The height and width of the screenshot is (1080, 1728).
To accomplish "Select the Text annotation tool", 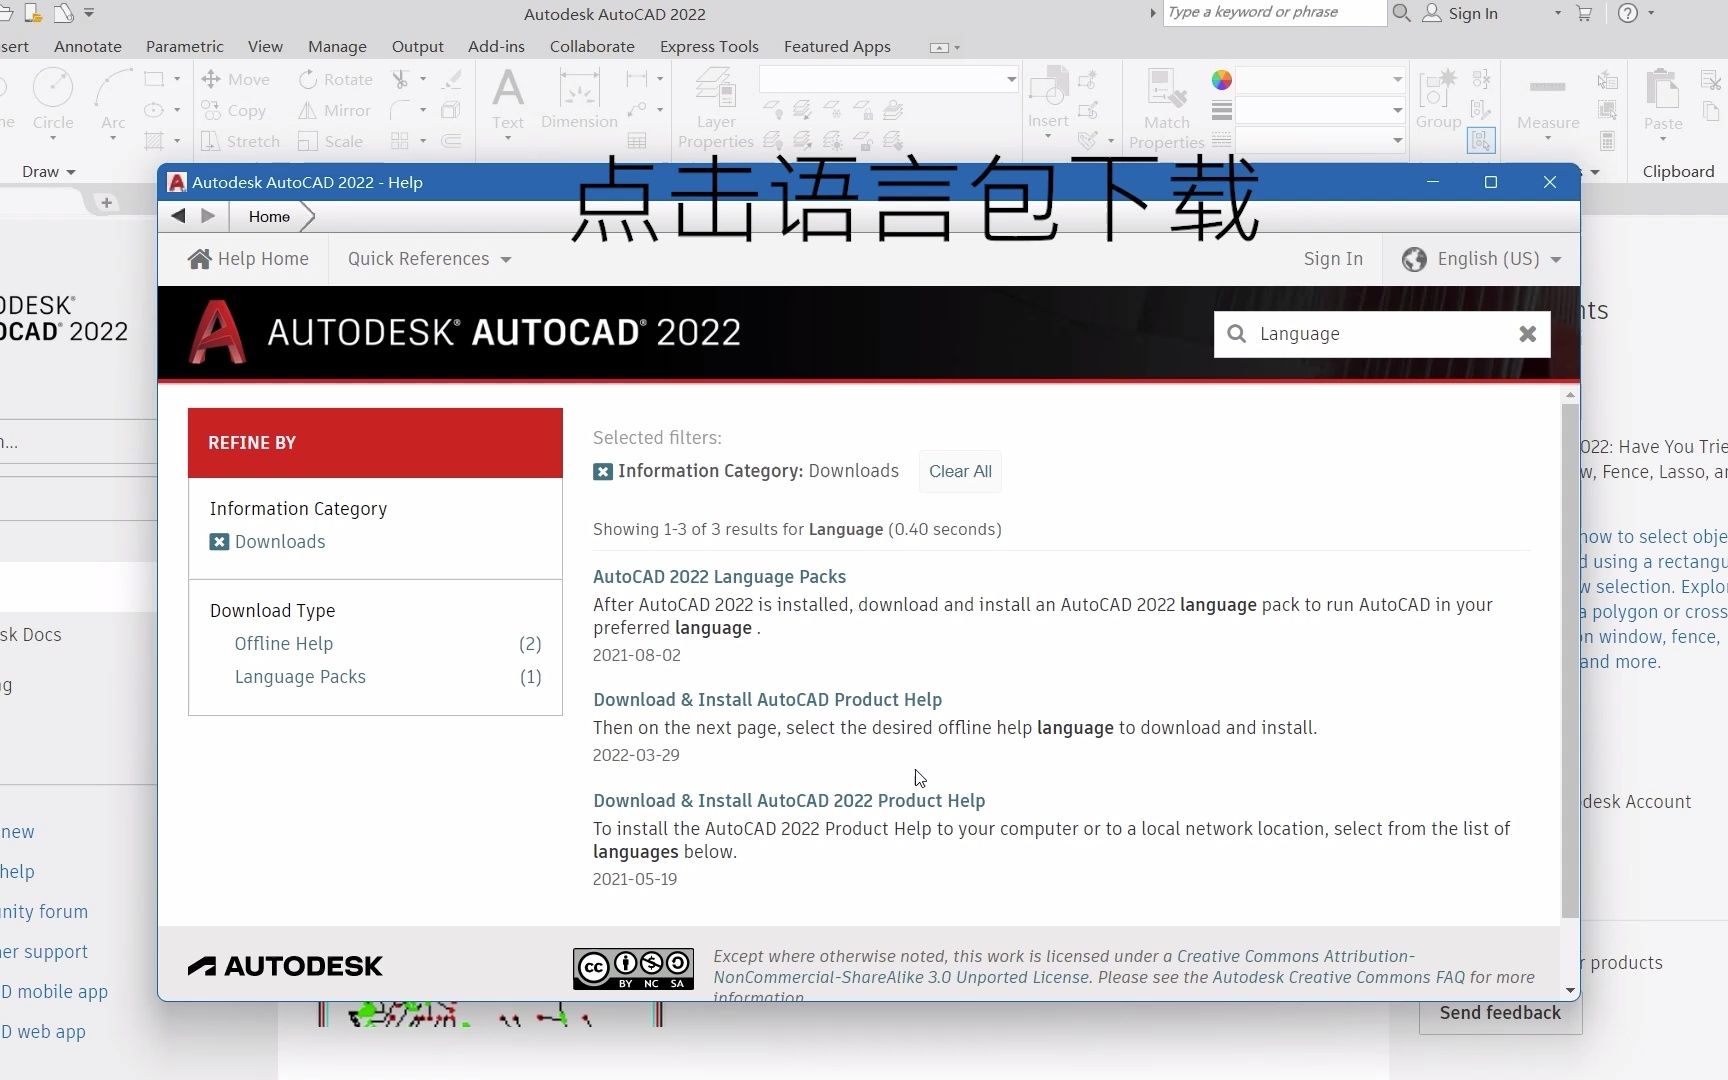I will pyautogui.click(x=508, y=98).
